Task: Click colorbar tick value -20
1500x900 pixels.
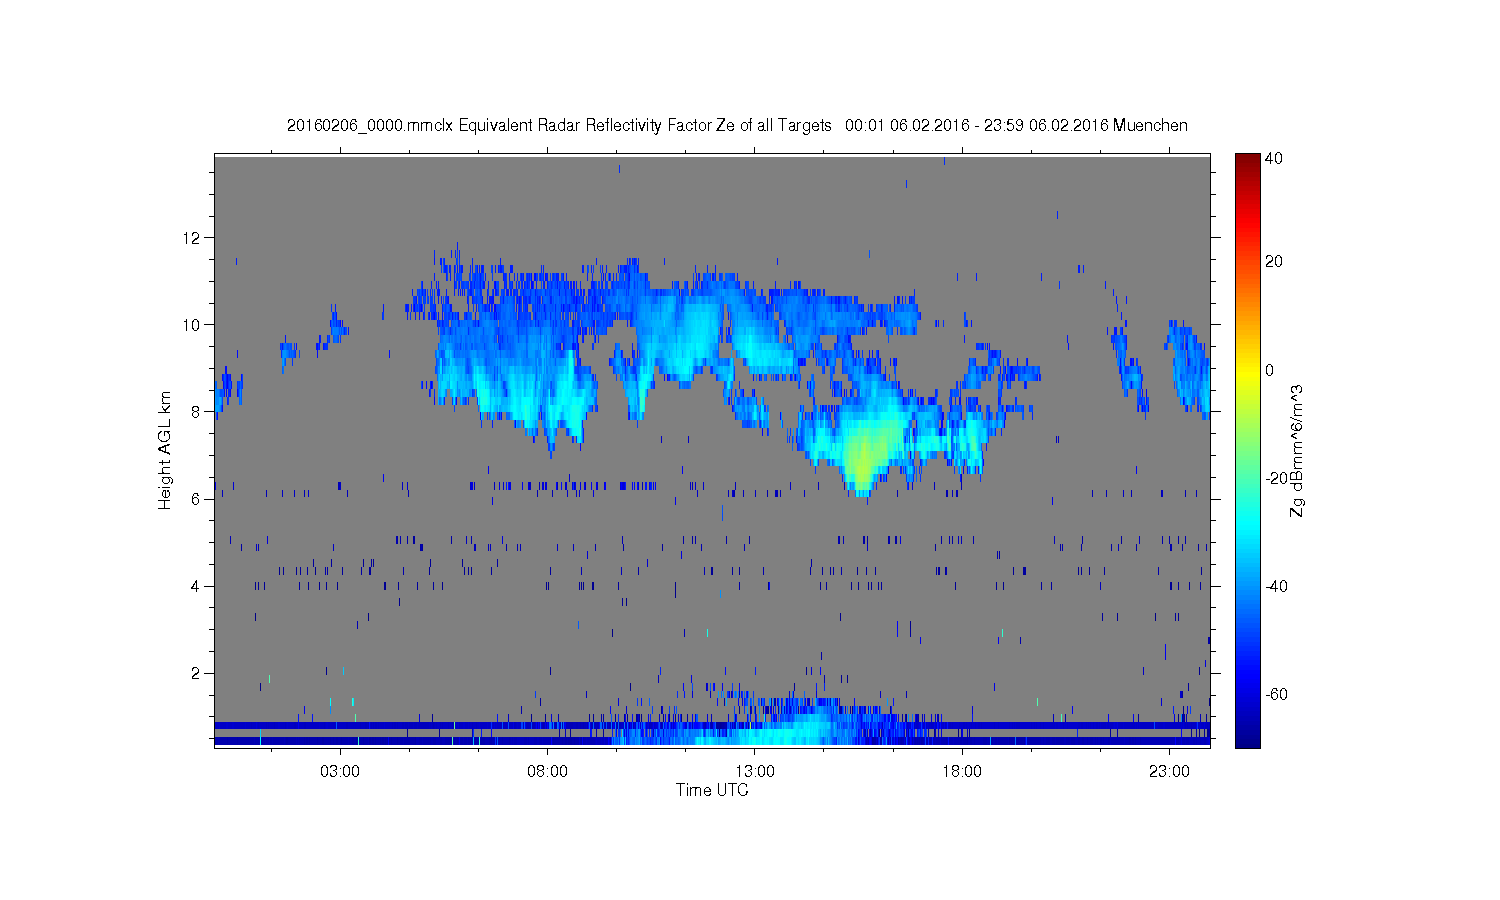Action: 1277,478
